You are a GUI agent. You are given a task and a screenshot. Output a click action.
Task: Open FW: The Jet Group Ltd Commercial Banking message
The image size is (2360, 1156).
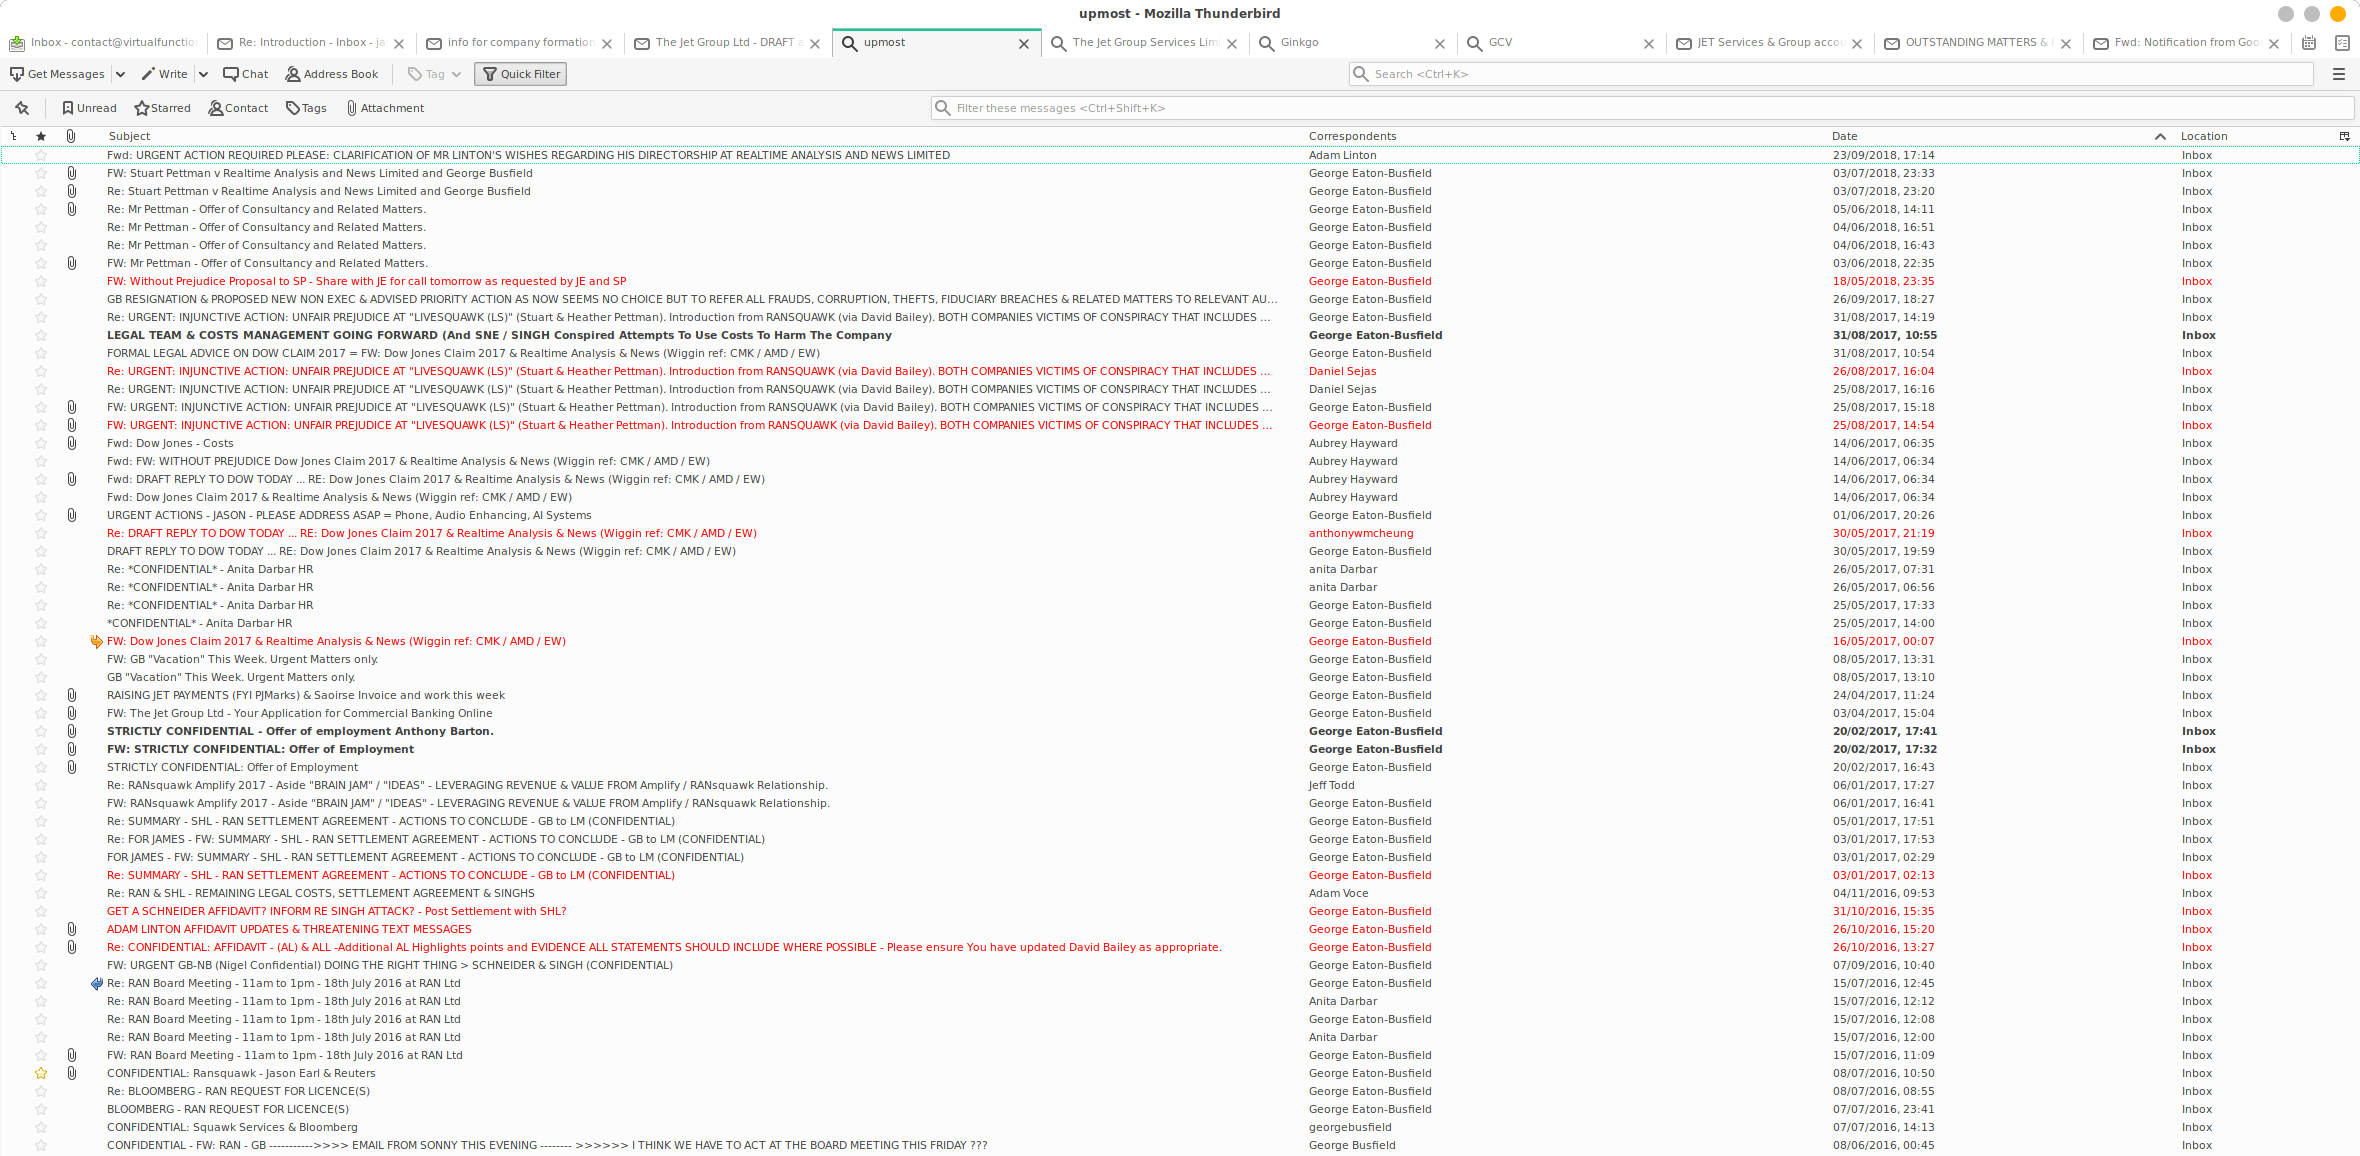(1180, 713)
